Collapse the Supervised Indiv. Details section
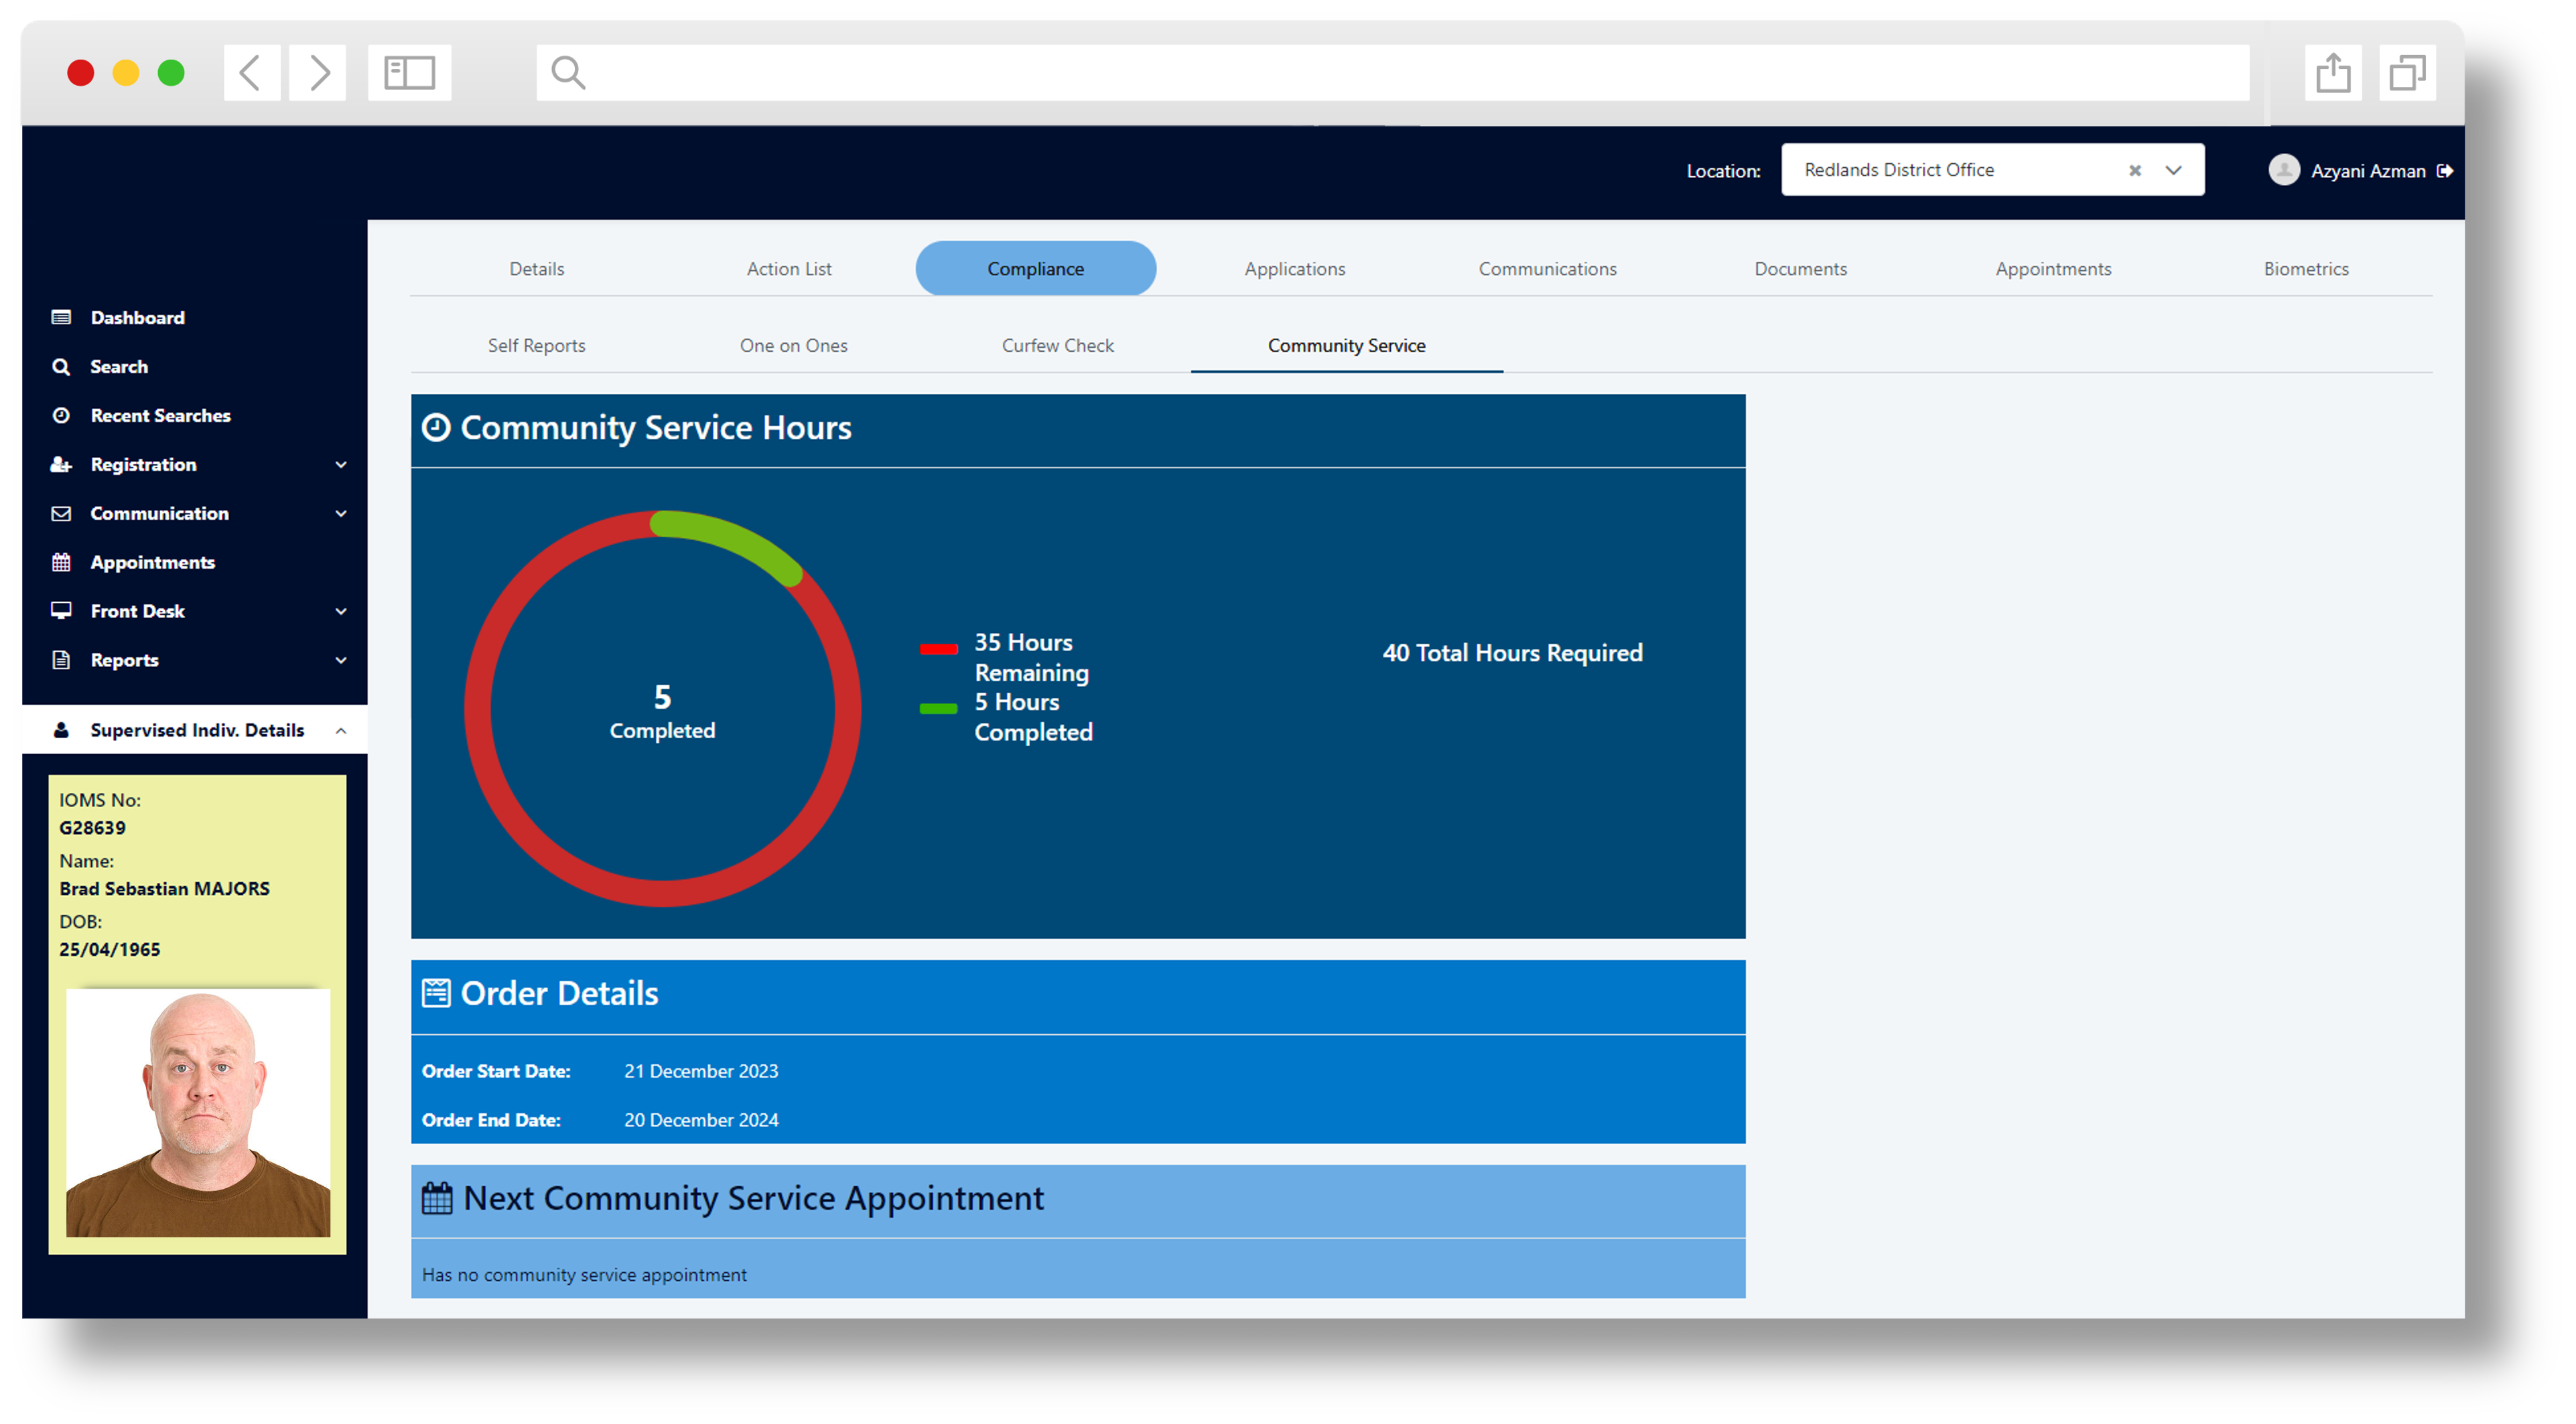 pos(341,731)
